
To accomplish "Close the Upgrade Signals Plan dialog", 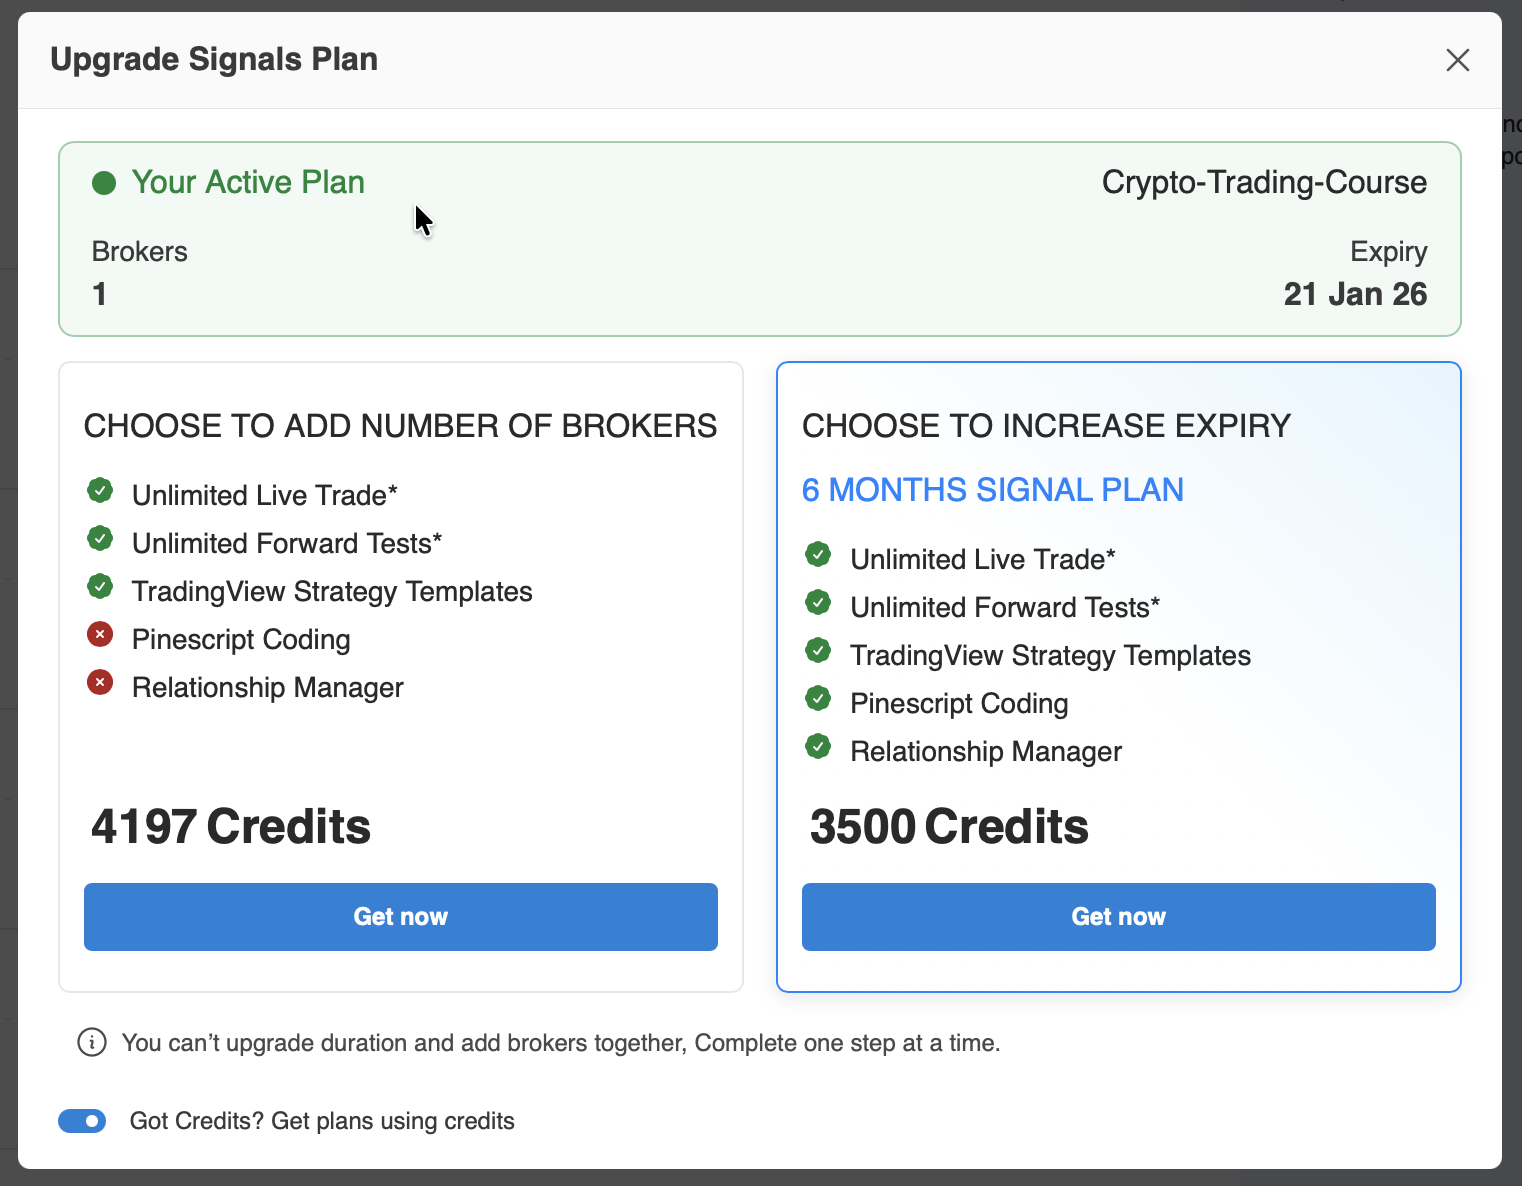I will tap(1457, 60).
